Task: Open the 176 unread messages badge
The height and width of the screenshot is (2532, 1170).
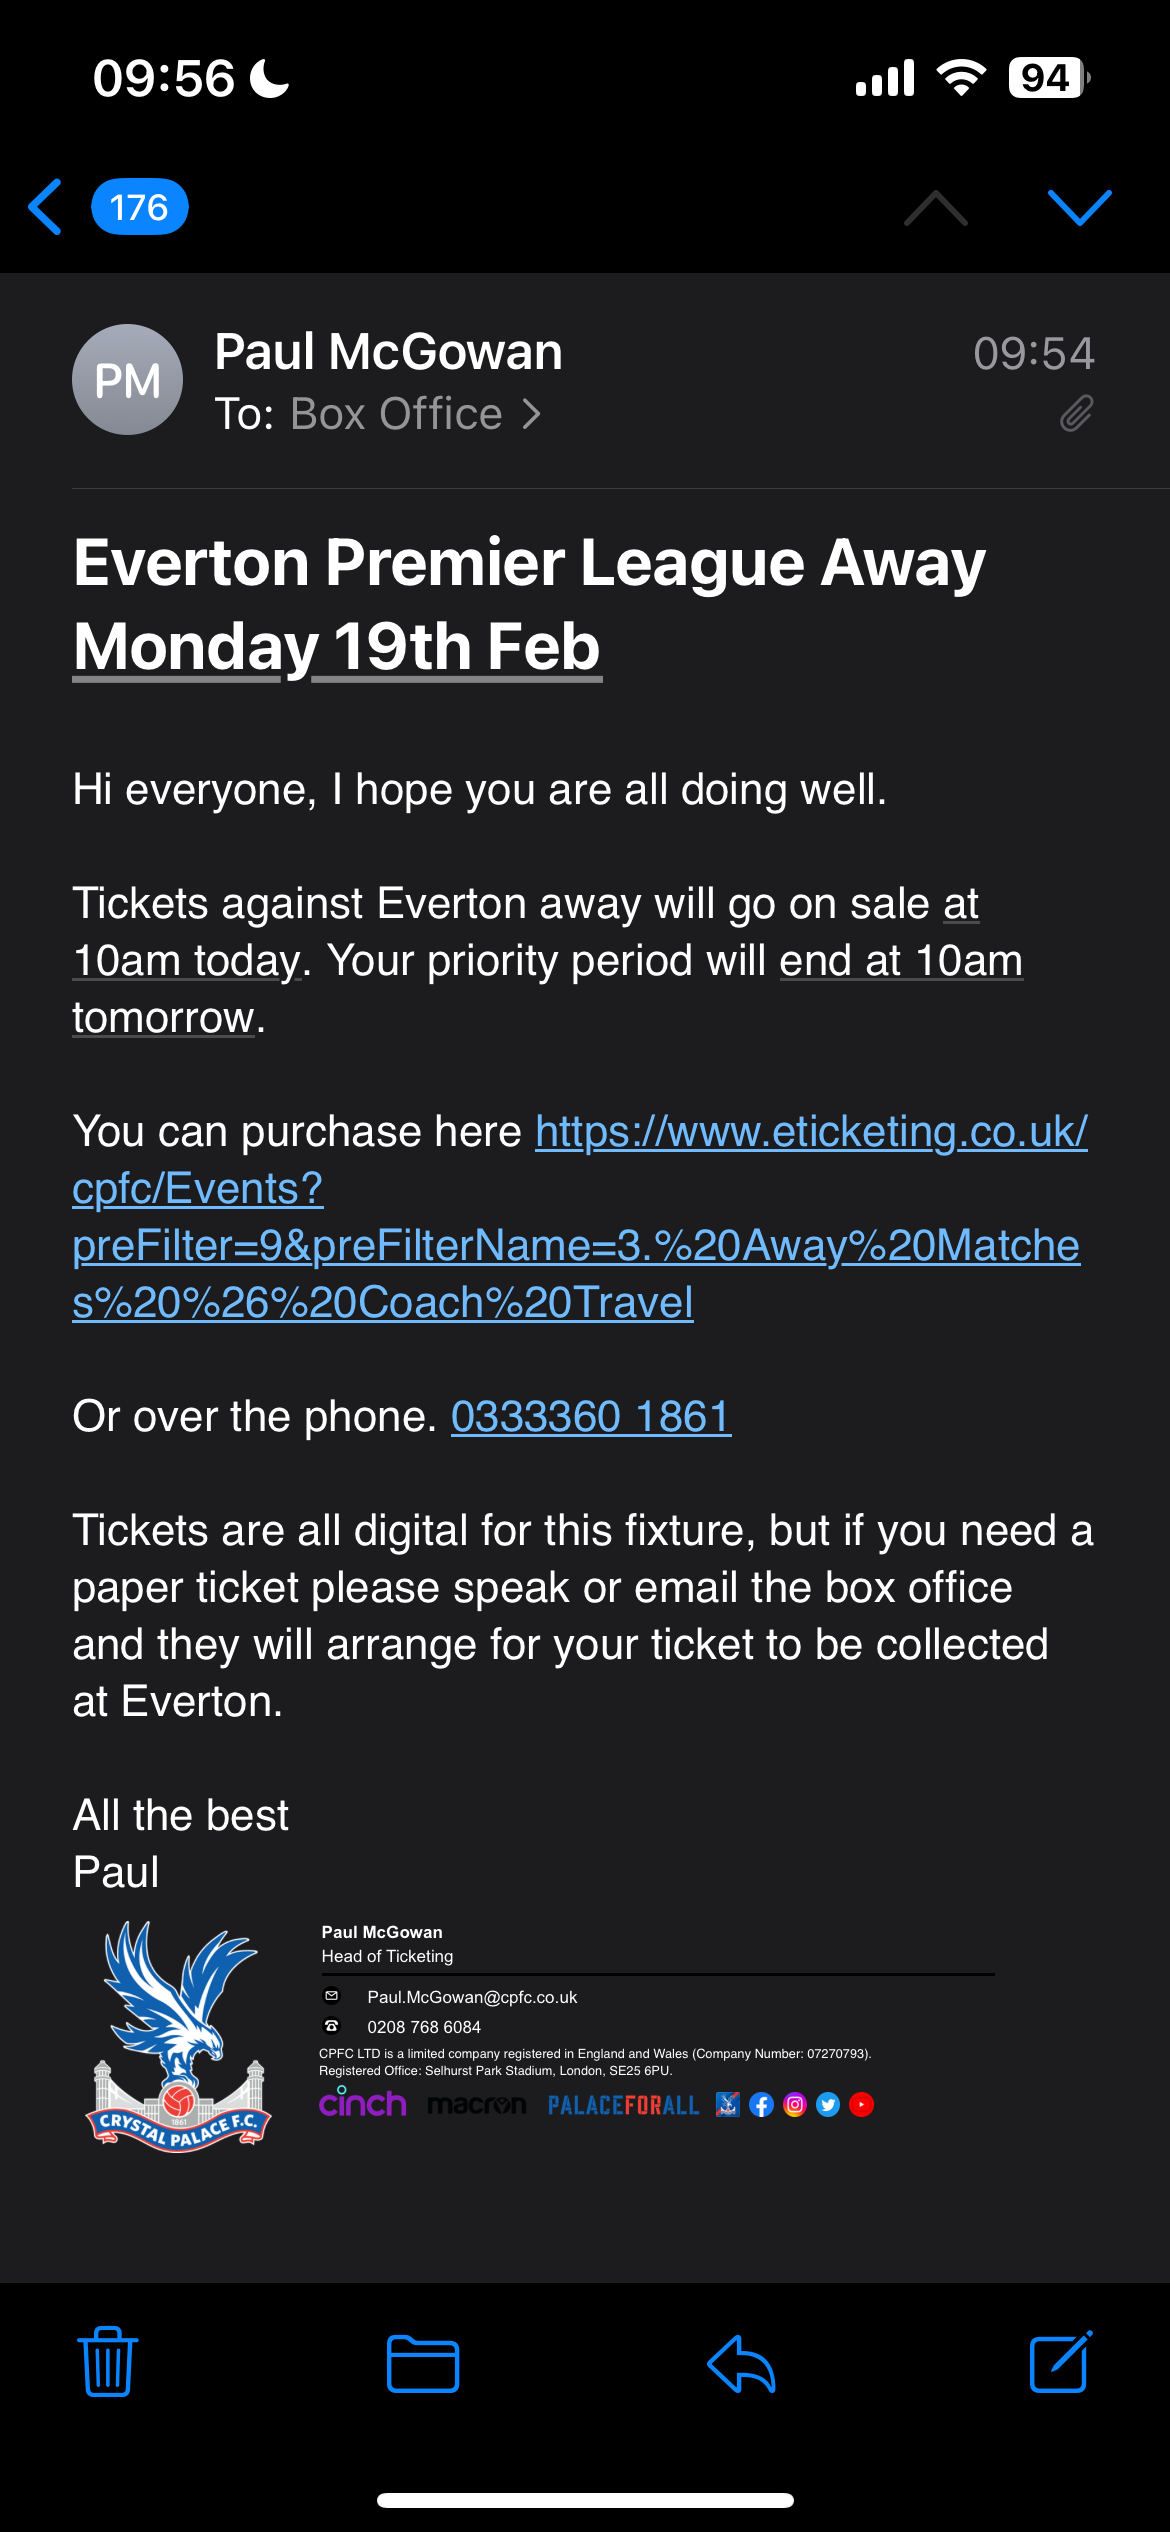Action: pyautogui.click(x=139, y=207)
